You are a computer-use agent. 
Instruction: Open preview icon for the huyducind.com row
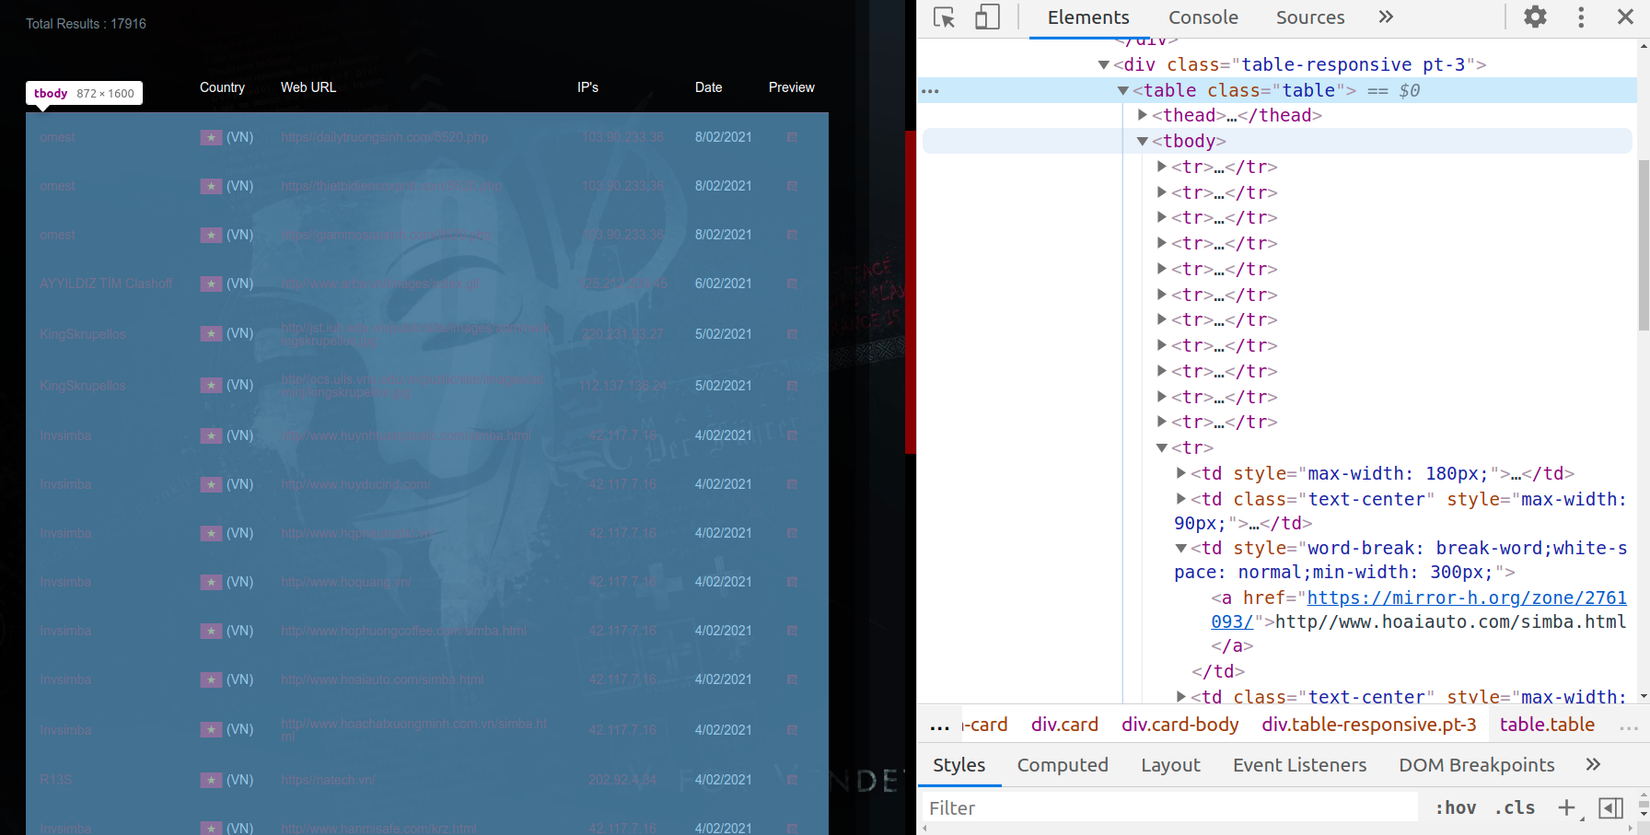pos(792,484)
